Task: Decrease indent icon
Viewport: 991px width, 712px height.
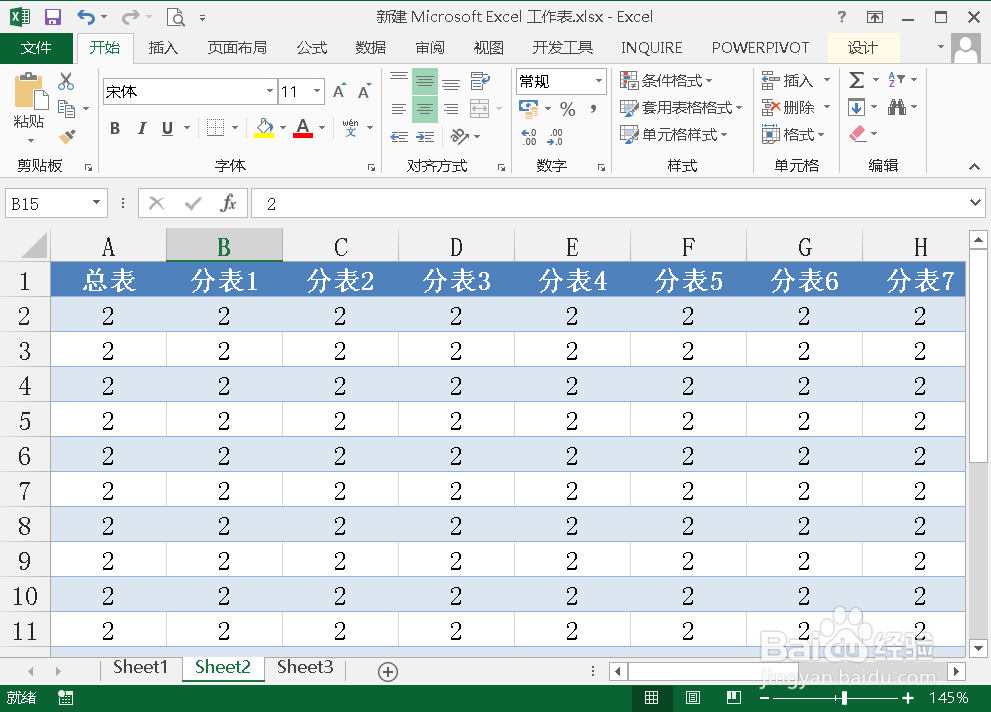Action: pyautogui.click(x=399, y=136)
